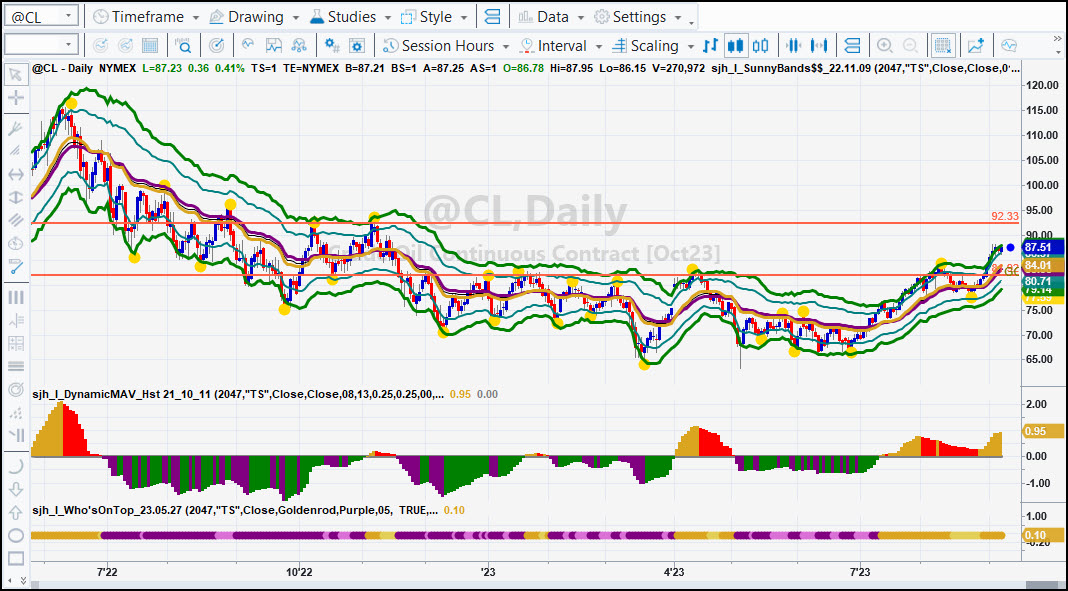
Task: Click the 7'23 date axis label
Action: tap(860, 571)
